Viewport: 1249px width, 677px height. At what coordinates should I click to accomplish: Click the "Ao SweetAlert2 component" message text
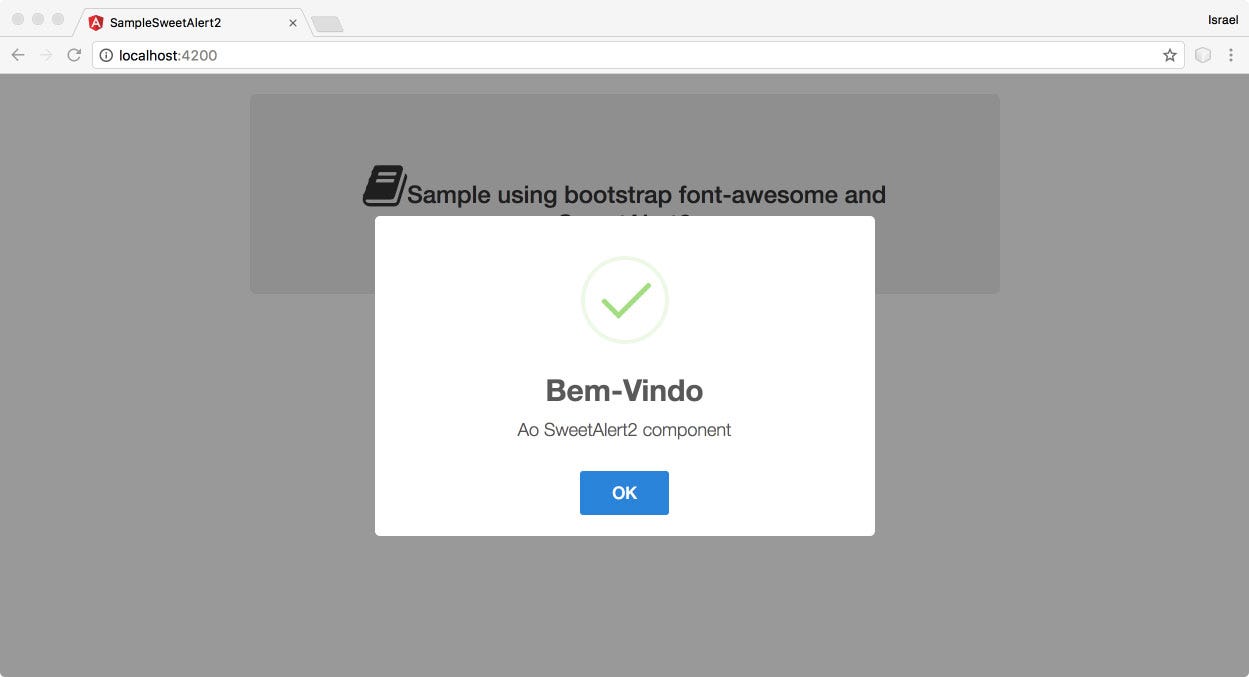(x=624, y=430)
